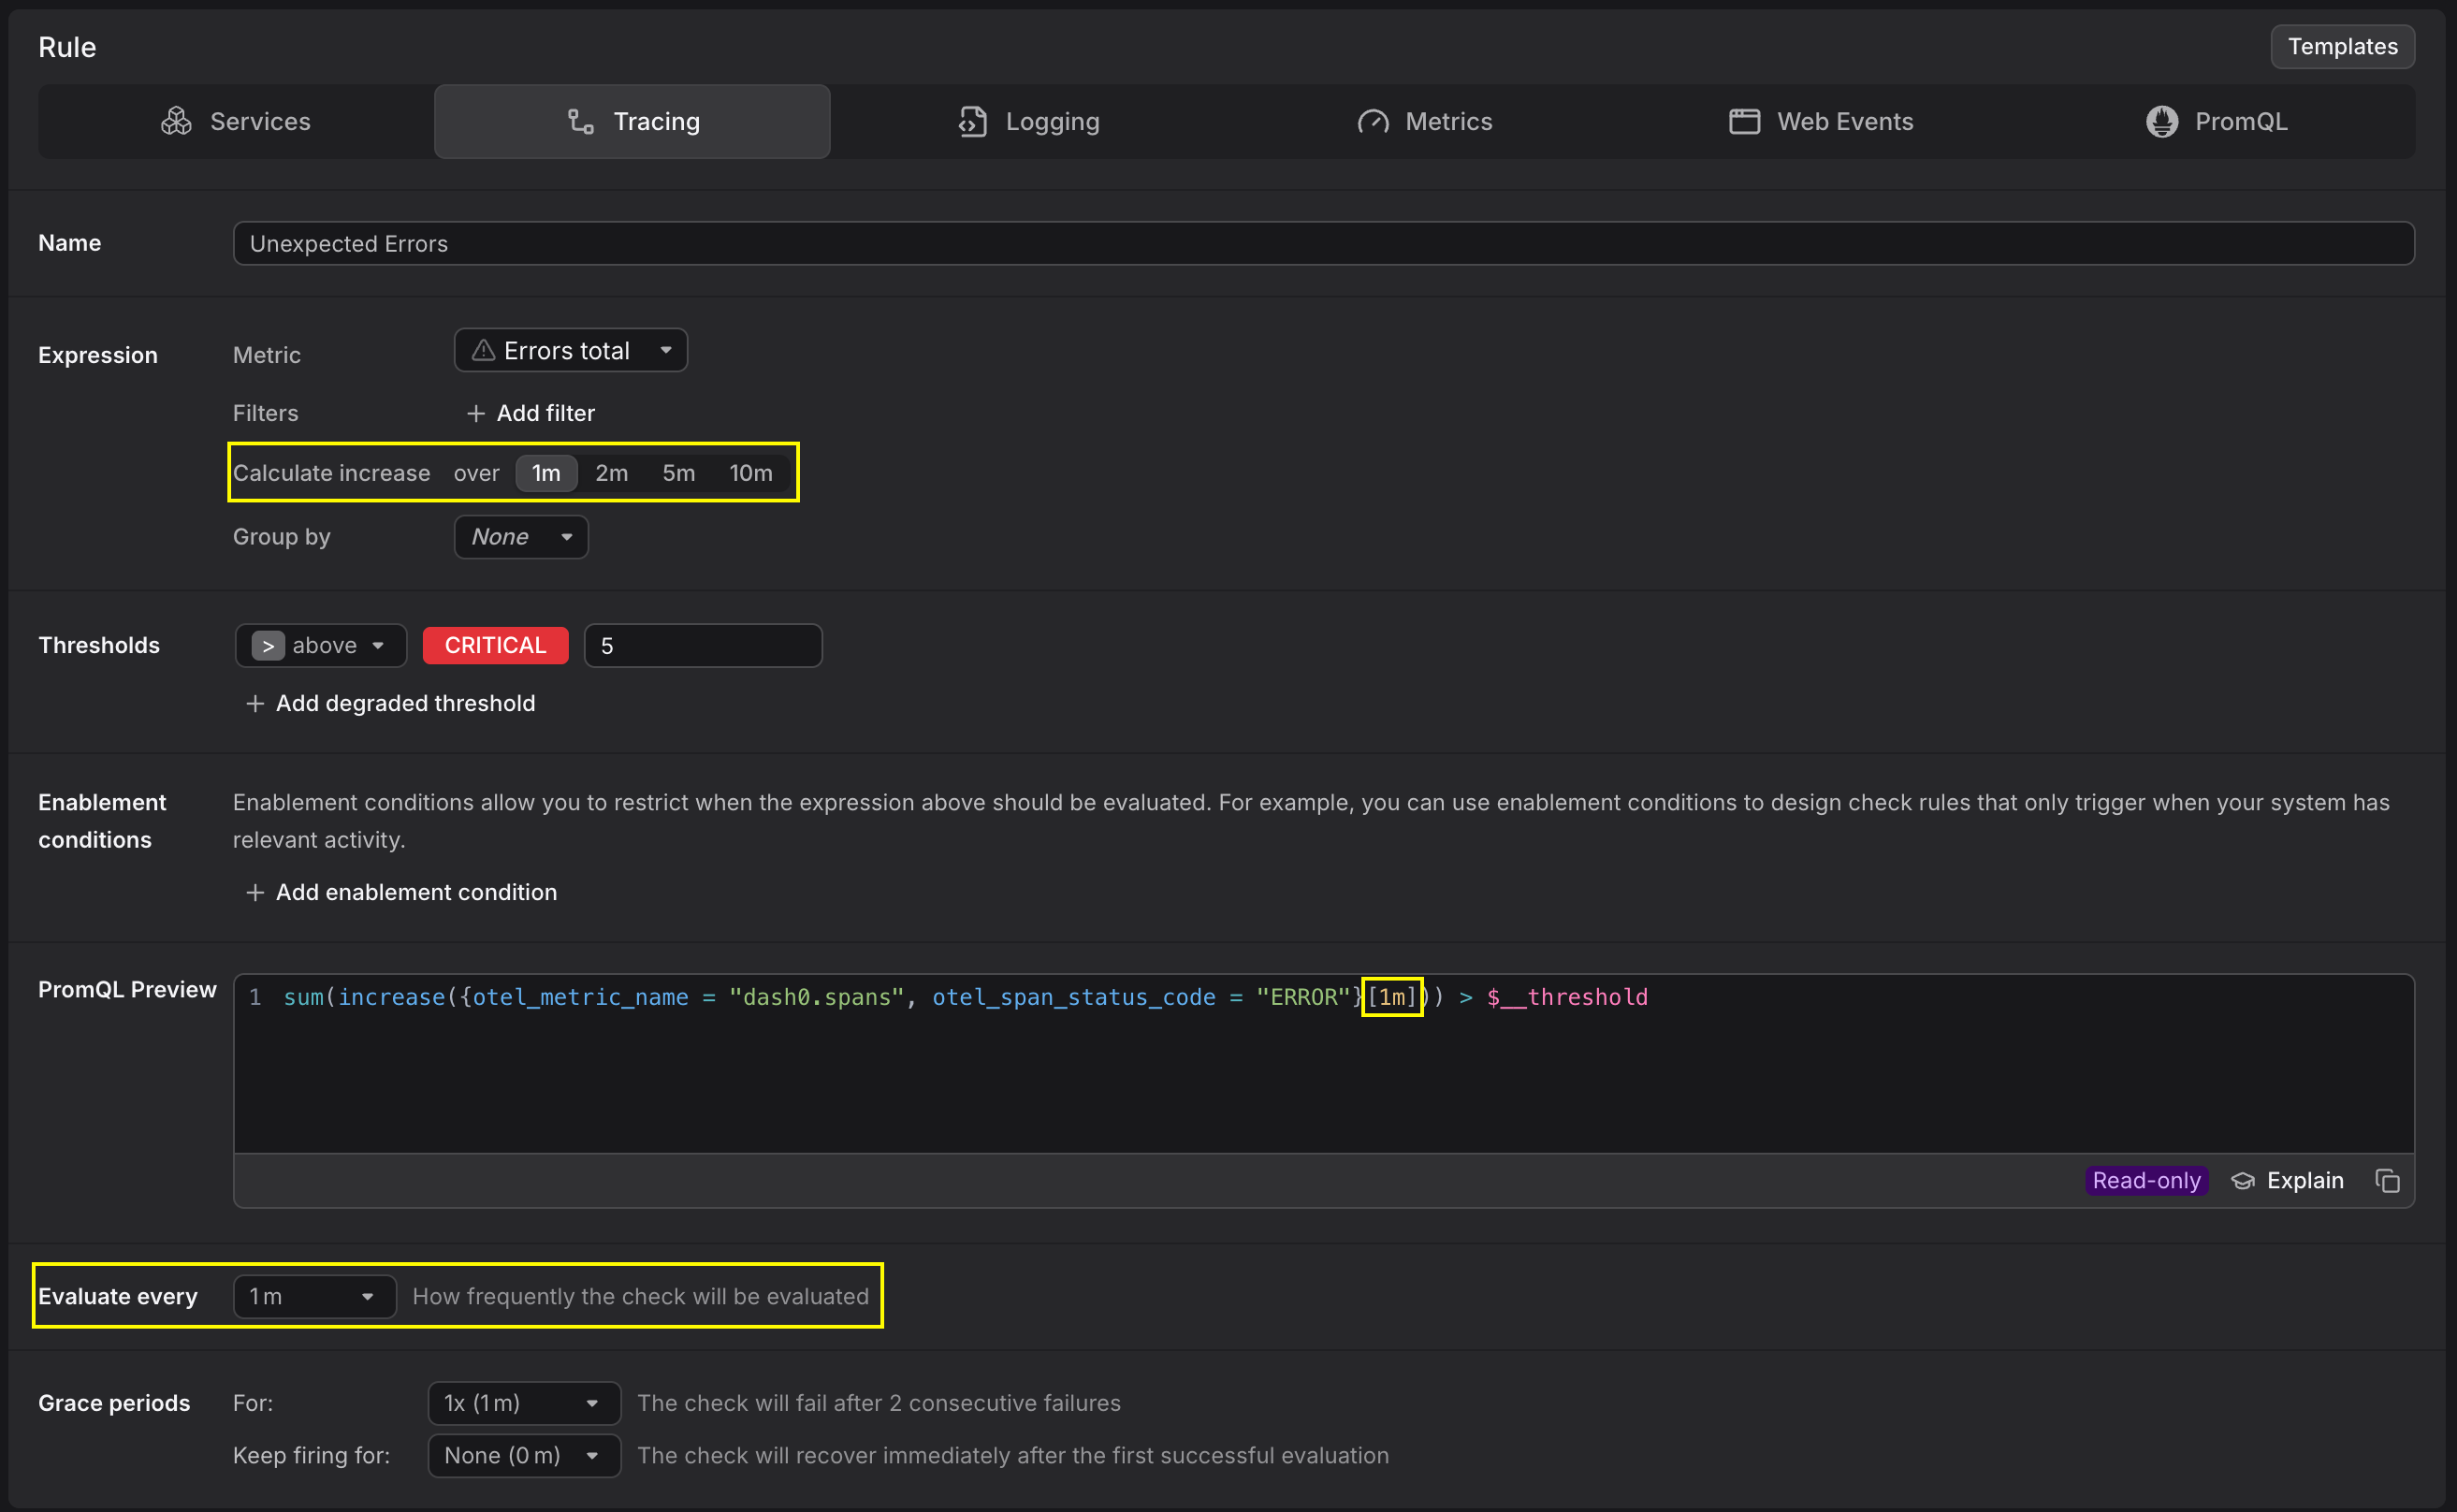
Task: Copy the PromQL preview with copy icon
Action: click(2387, 1180)
